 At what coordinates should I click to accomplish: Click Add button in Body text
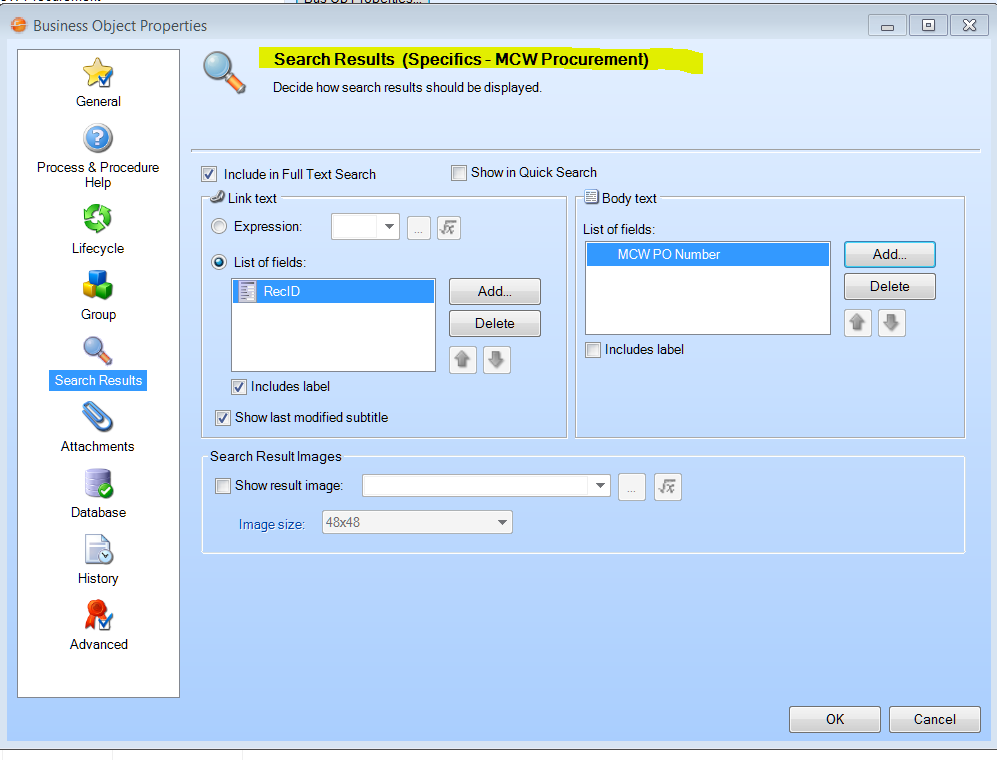click(x=889, y=255)
